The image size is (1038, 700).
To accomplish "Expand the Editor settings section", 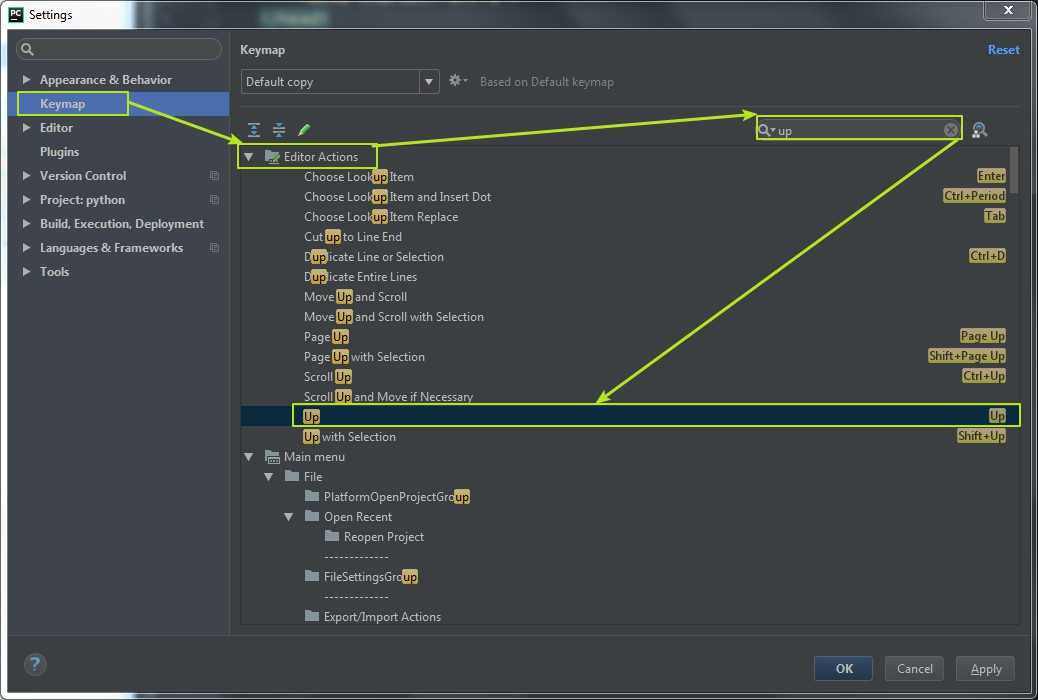I will tap(26, 127).
